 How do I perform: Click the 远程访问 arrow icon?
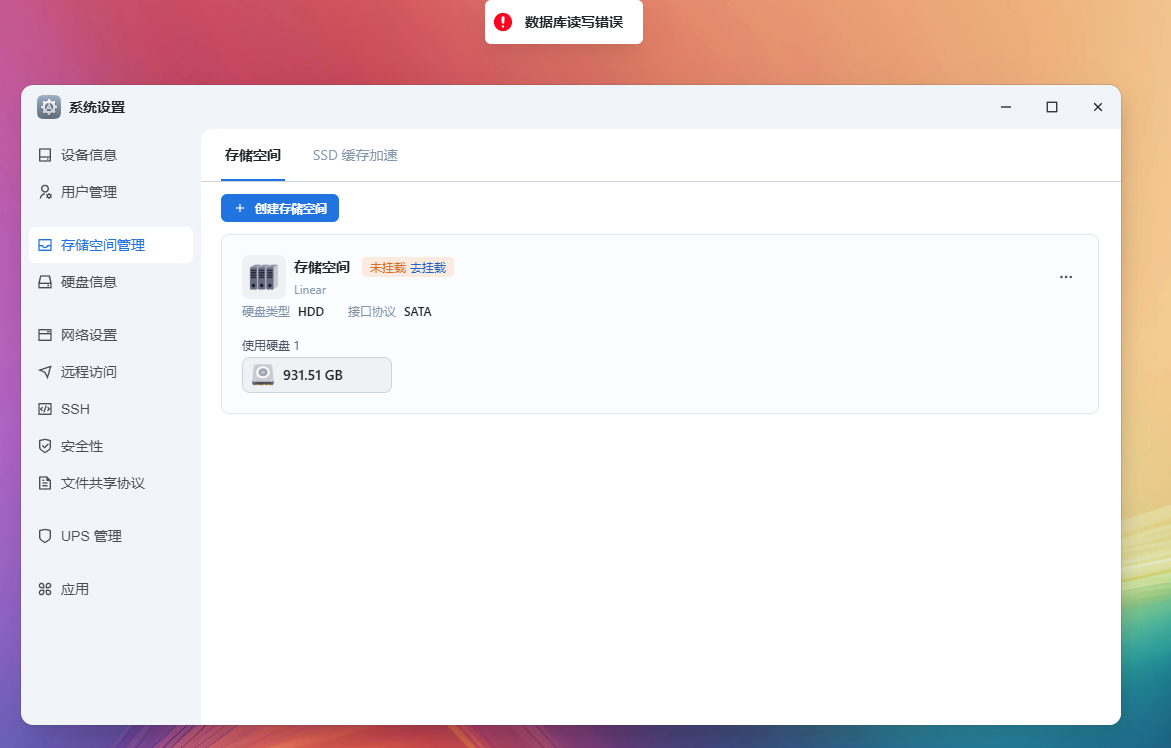(x=45, y=373)
